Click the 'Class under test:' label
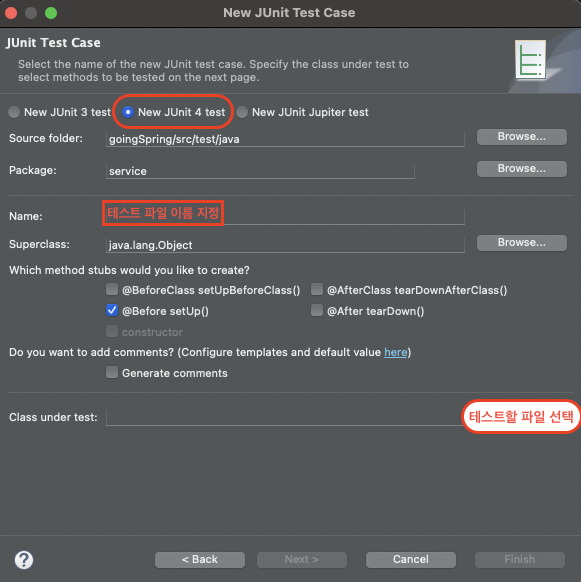This screenshot has height=582, width=581. [53, 418]
